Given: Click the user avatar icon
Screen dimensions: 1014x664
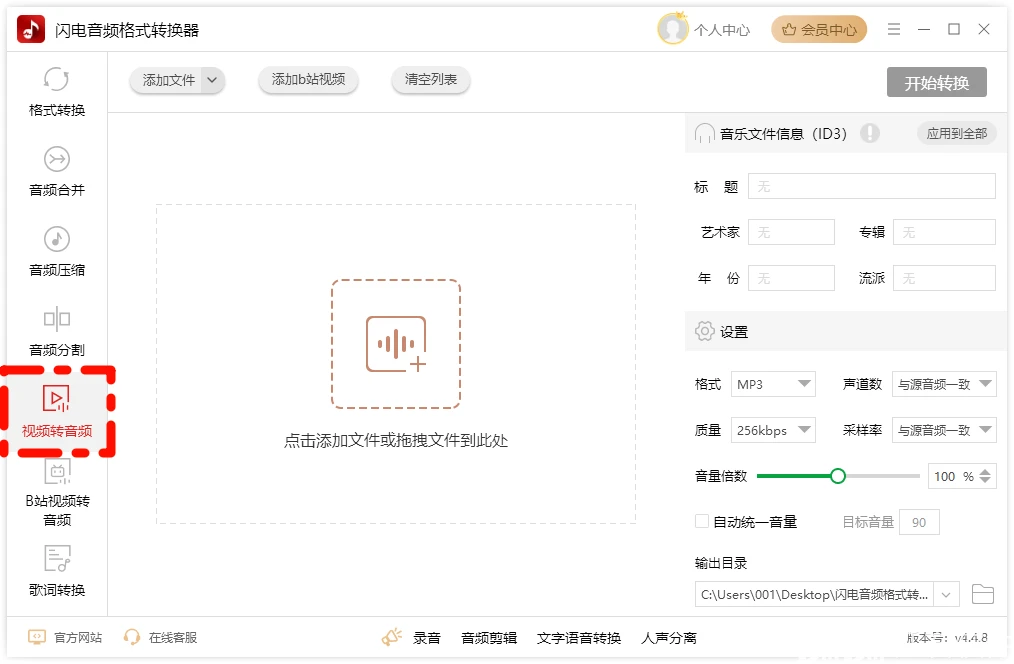Looking at the screenshot, I should click(673, 29).
